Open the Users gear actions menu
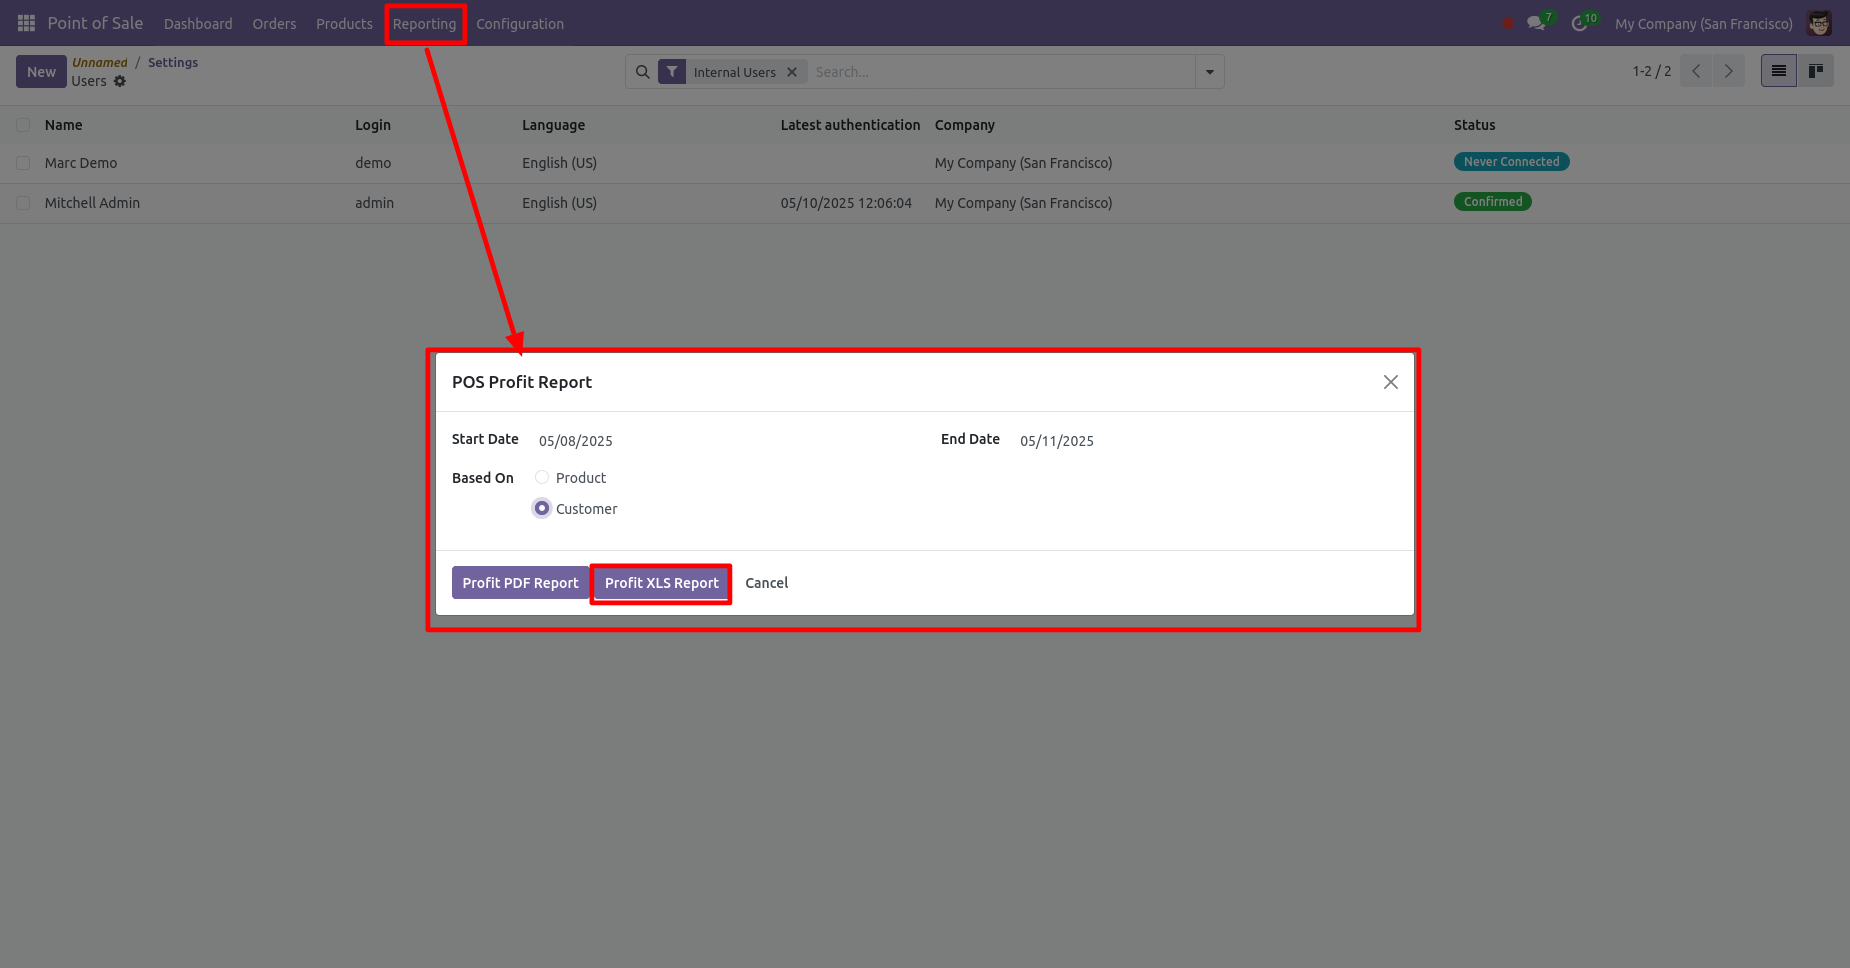Viewport: 1850px width, 968px height. tap(120, 81)
